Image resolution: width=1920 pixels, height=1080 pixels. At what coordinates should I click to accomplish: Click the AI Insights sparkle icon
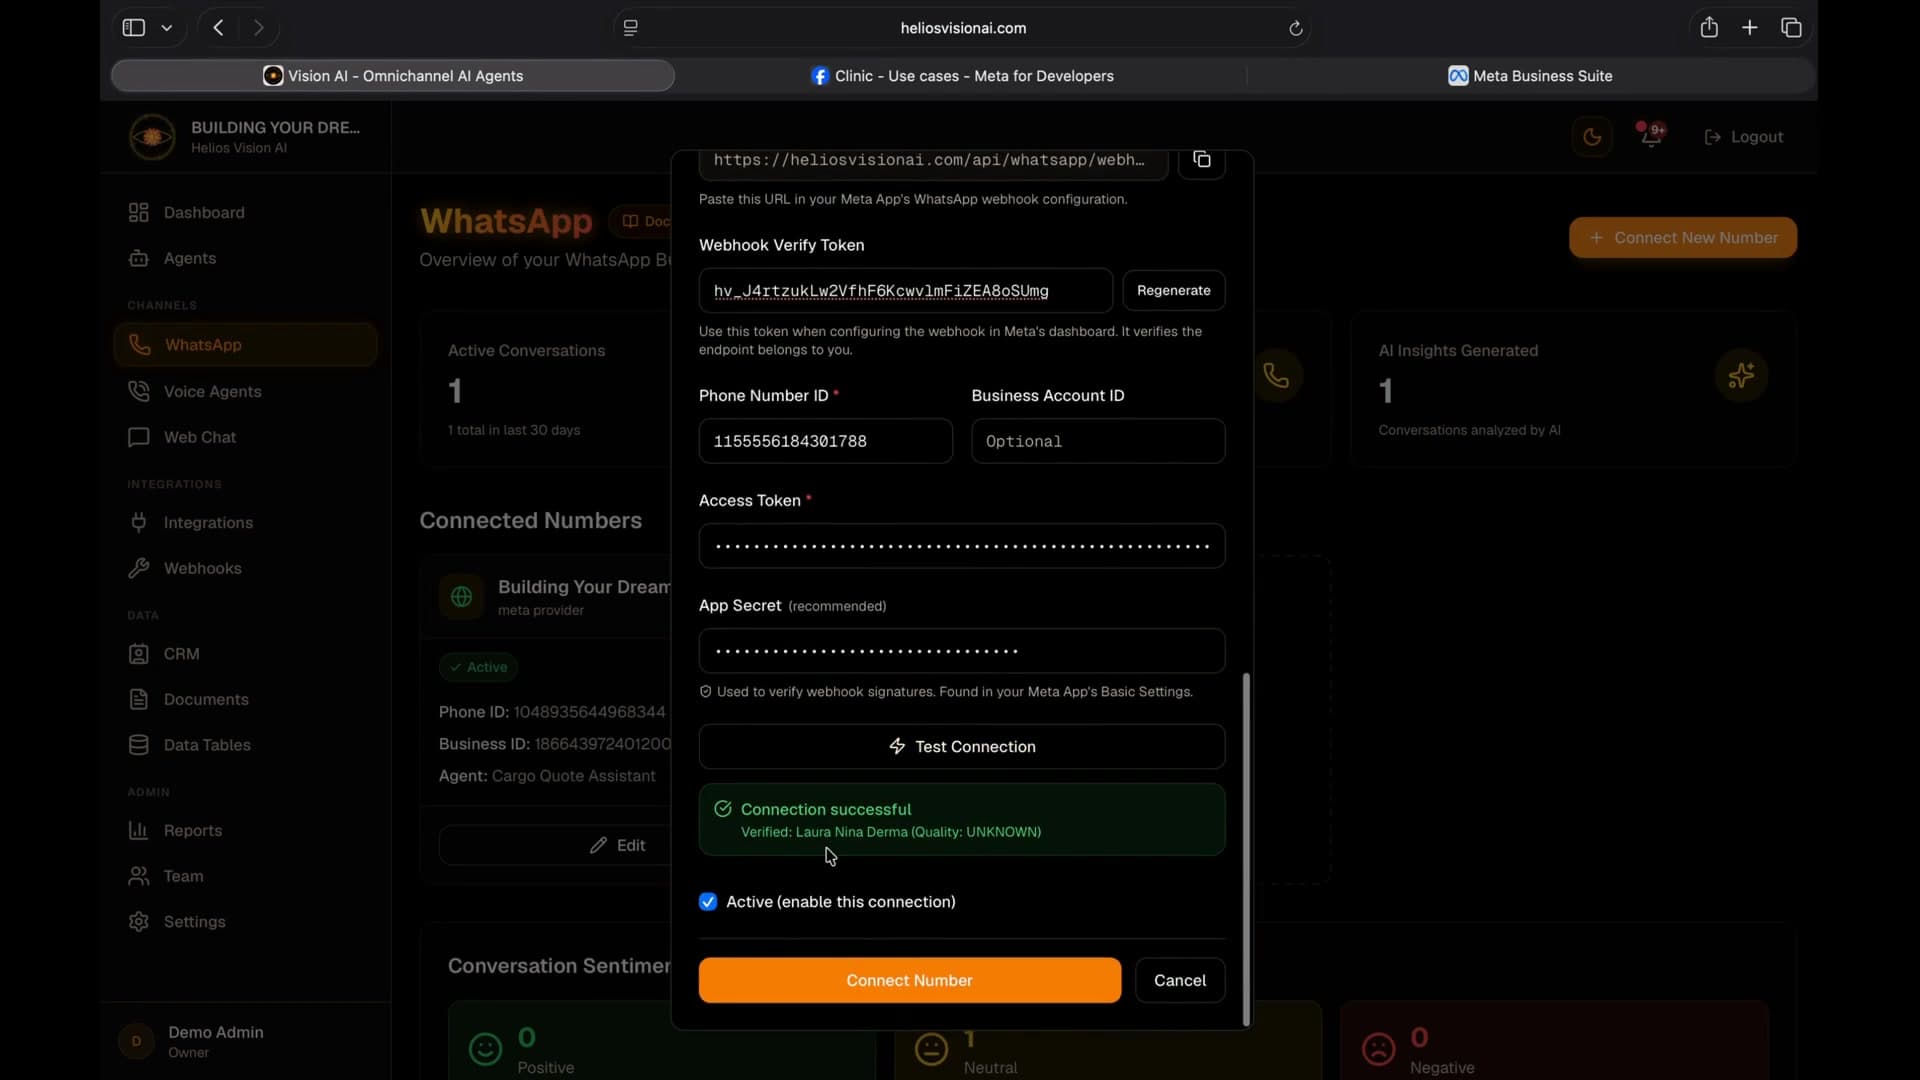click(1741, 376)
